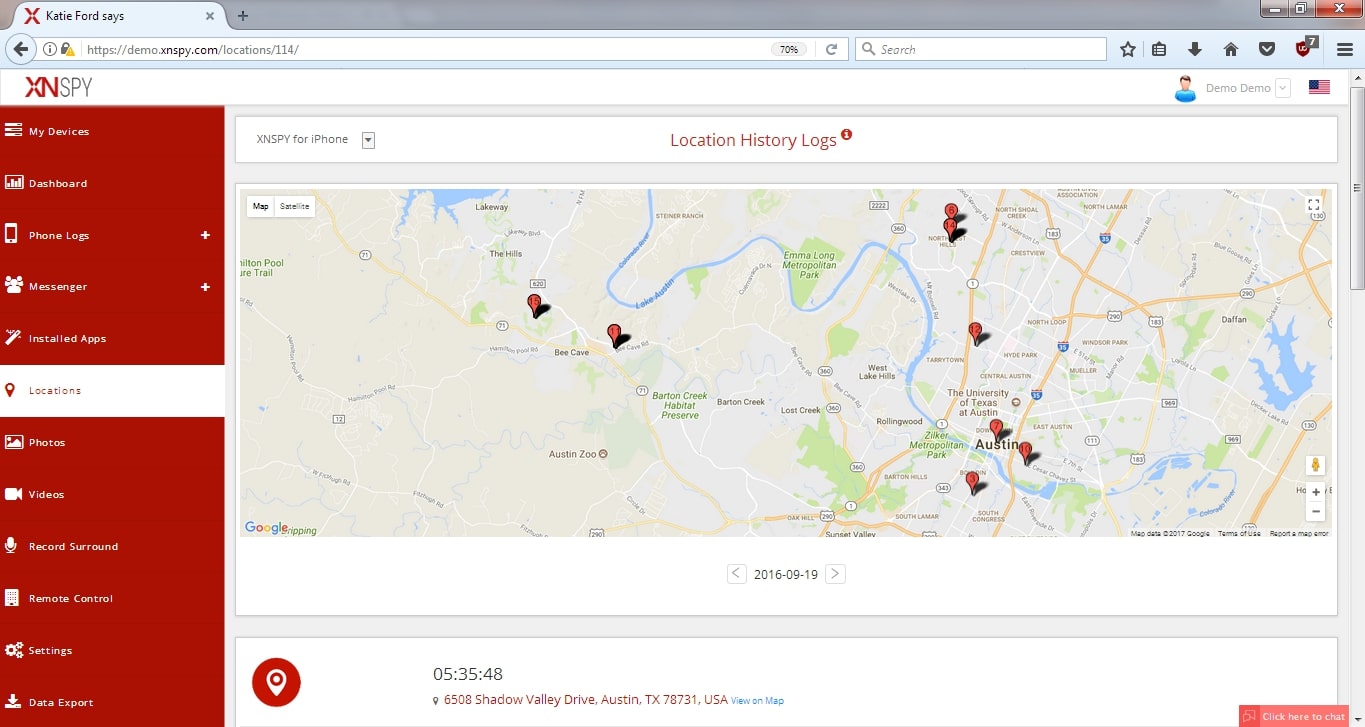The image size is (1365, 727).
Task: Click the map marker near Bee Cave Rd
Action: tap(614, 335)
